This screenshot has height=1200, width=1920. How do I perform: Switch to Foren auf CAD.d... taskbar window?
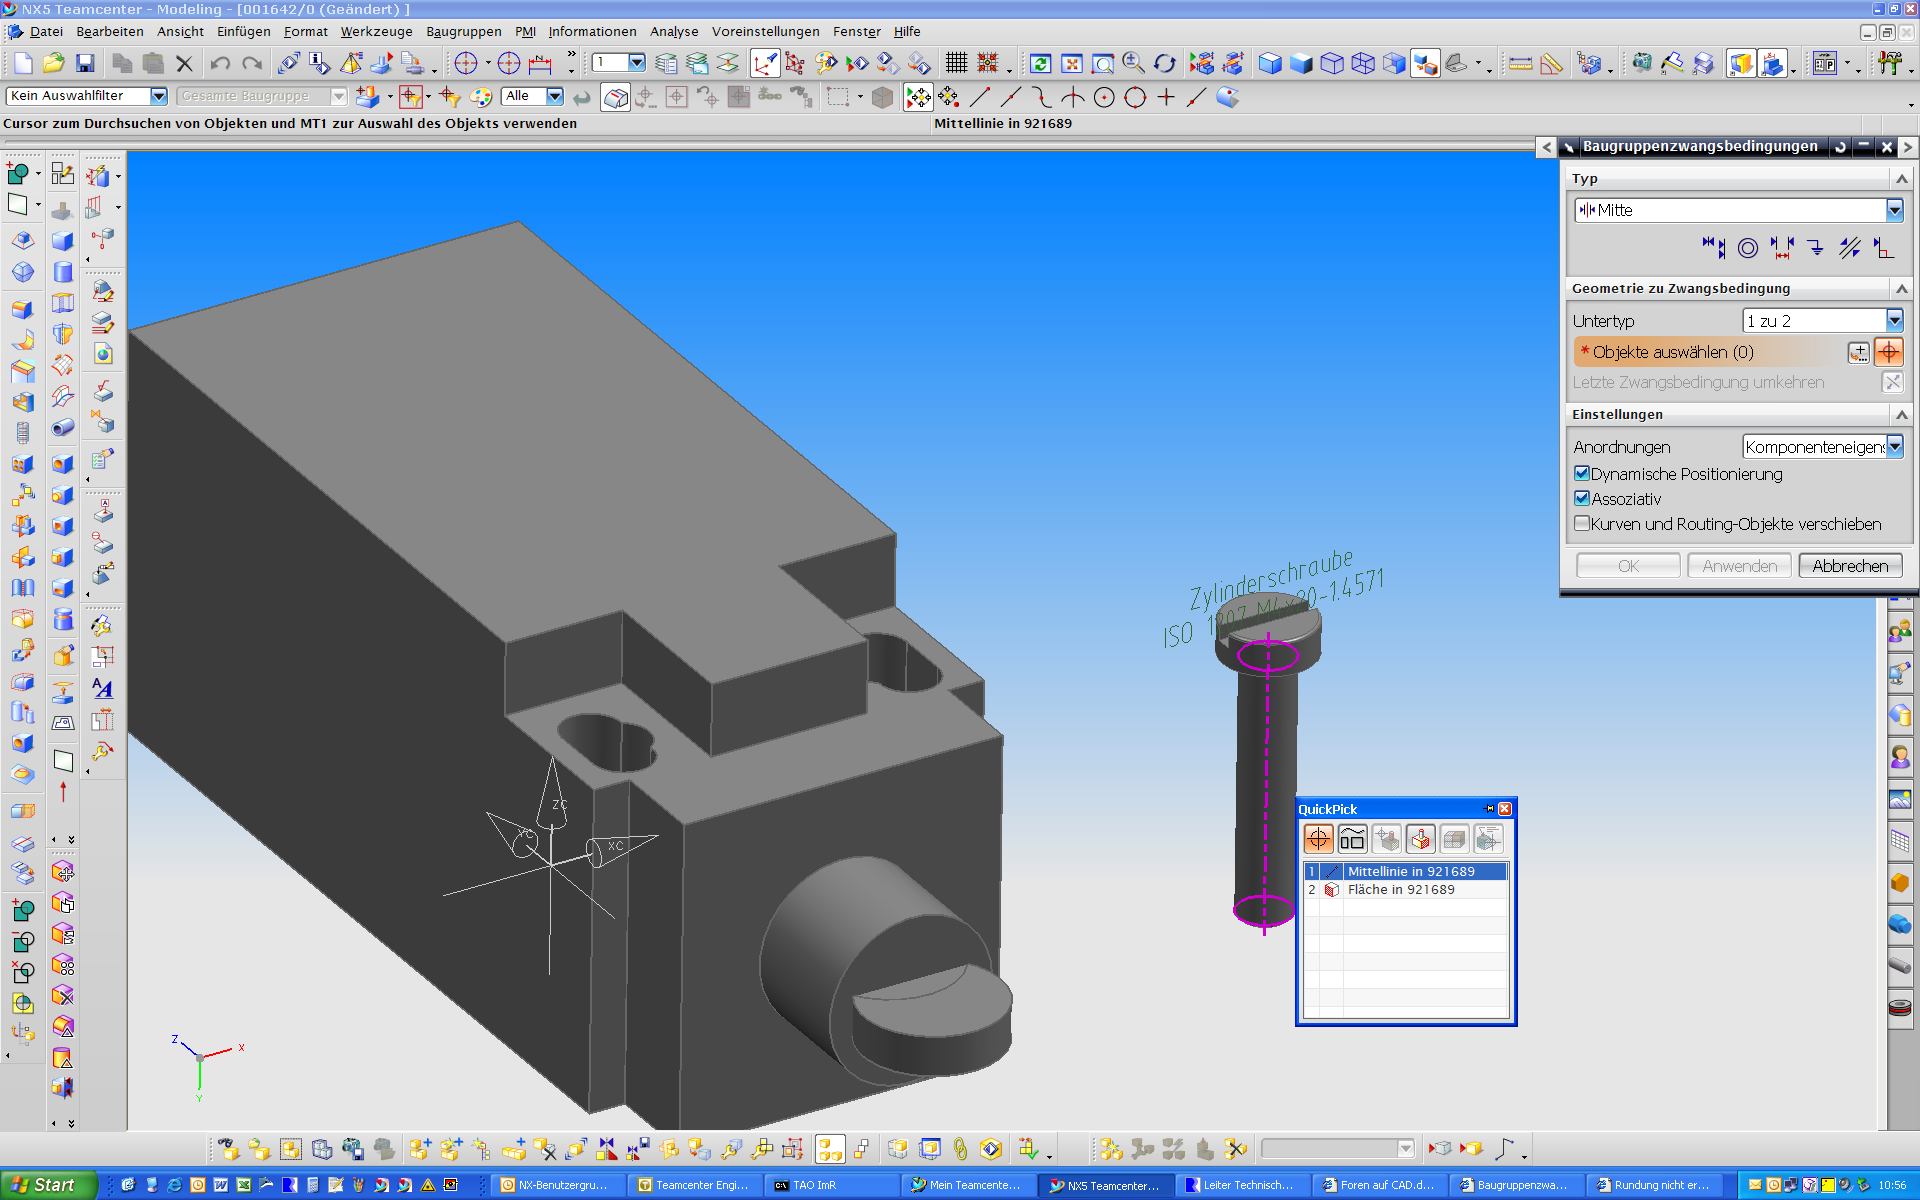click(x=1379, y=1185)
